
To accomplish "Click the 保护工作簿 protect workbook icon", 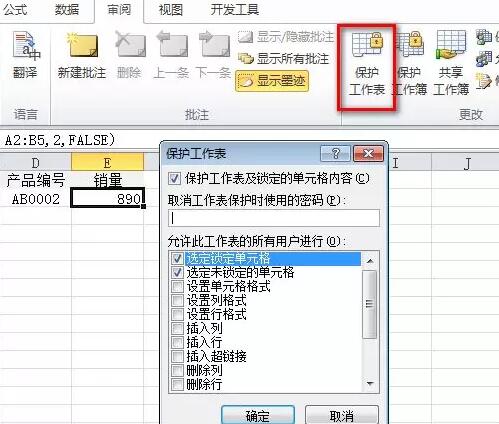I will [410, 63].
